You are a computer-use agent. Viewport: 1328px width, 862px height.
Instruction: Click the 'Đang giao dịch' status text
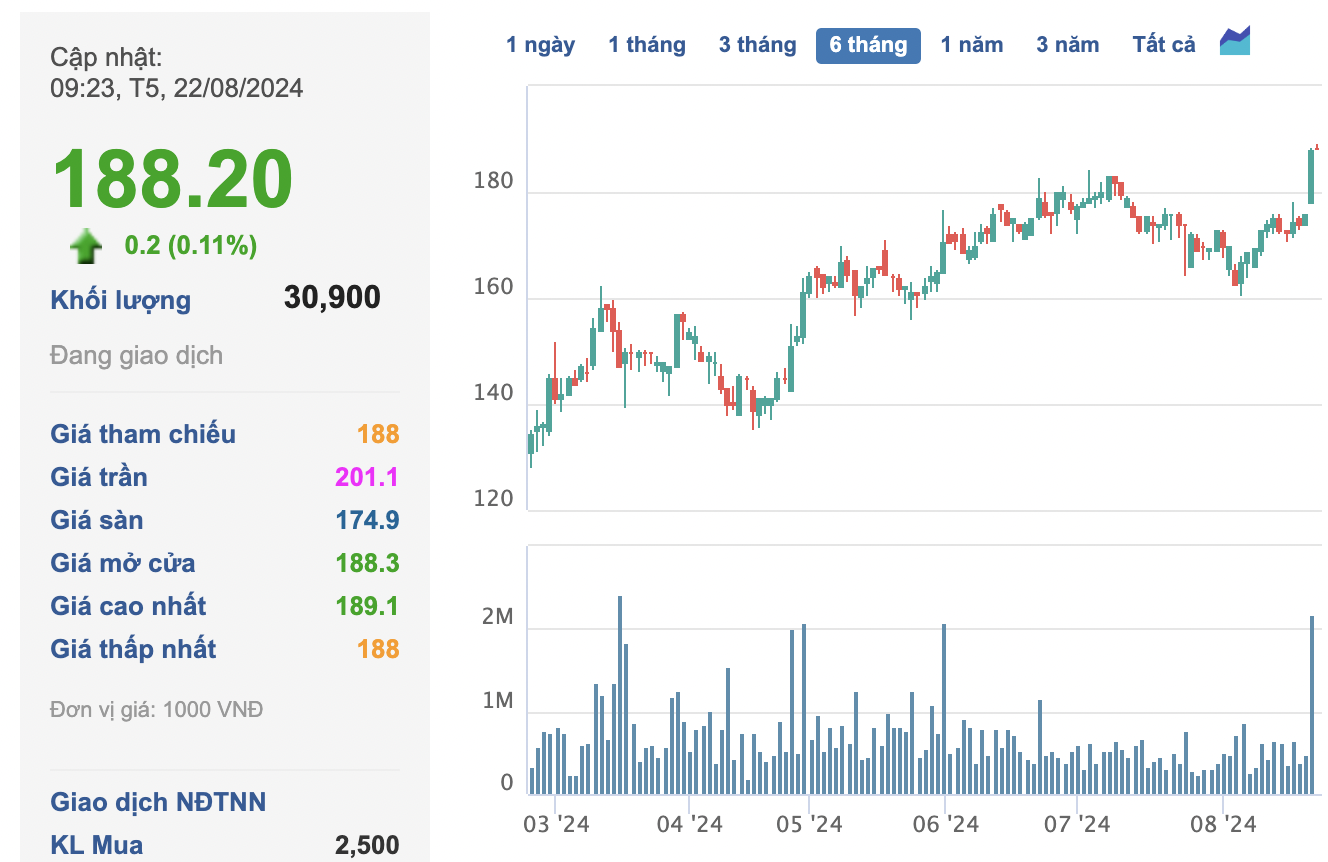click(x=136, y=355)
